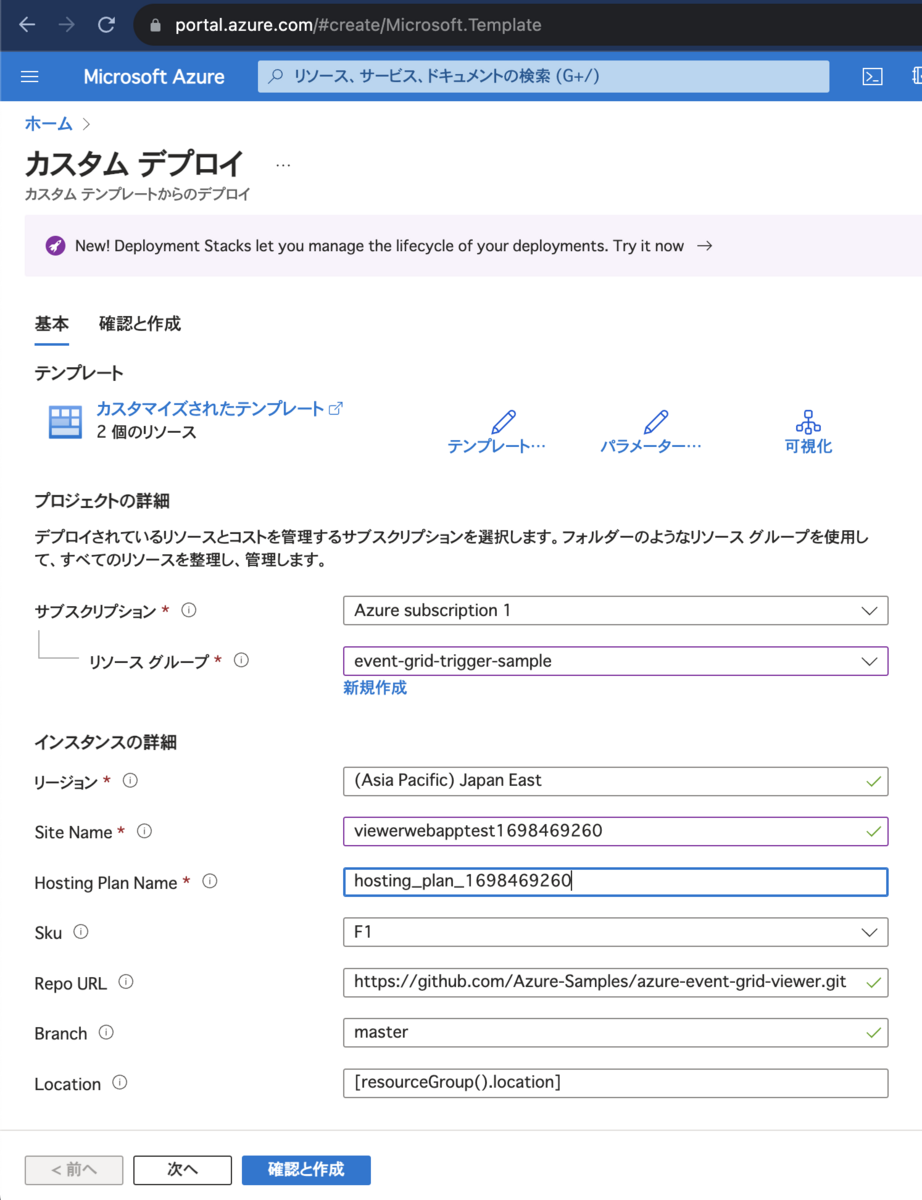Click the template grid icon
Image resolution: width=922 pixels, height=1200 pixels.
[65, 422]
